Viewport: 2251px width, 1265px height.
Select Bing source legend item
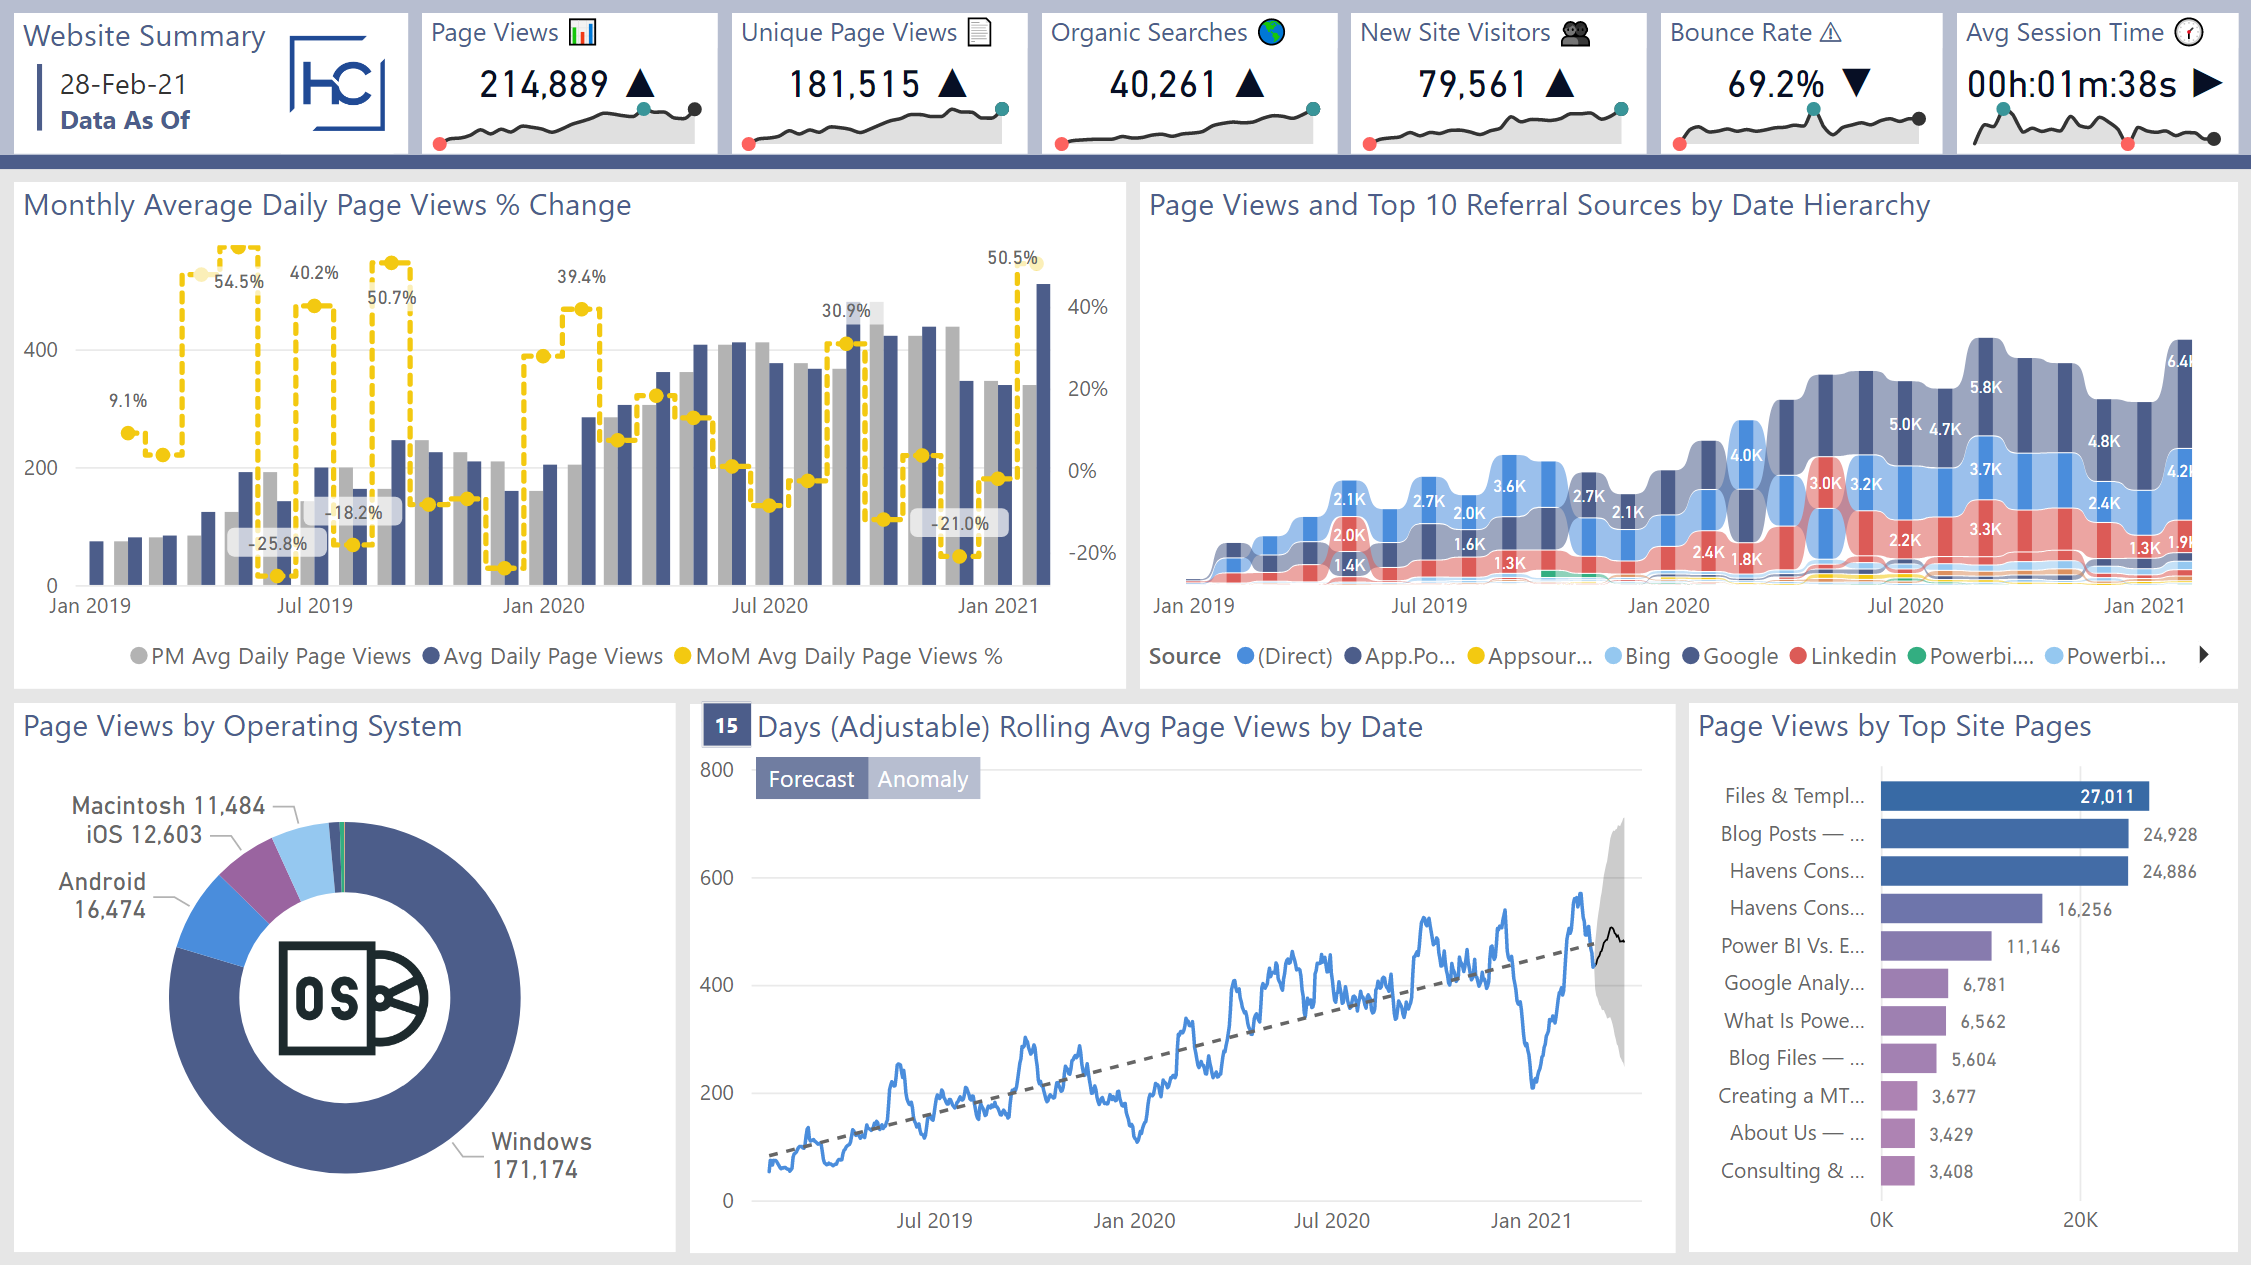[1637, 656]
